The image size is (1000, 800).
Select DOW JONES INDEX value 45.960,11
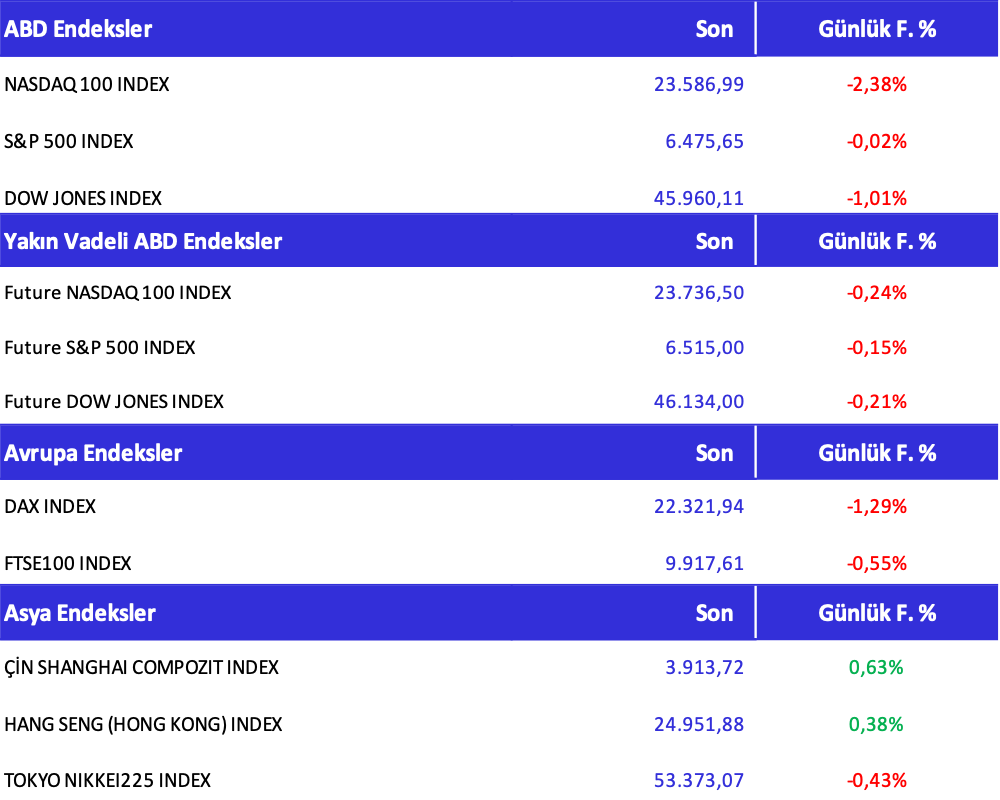coord(698,198)
